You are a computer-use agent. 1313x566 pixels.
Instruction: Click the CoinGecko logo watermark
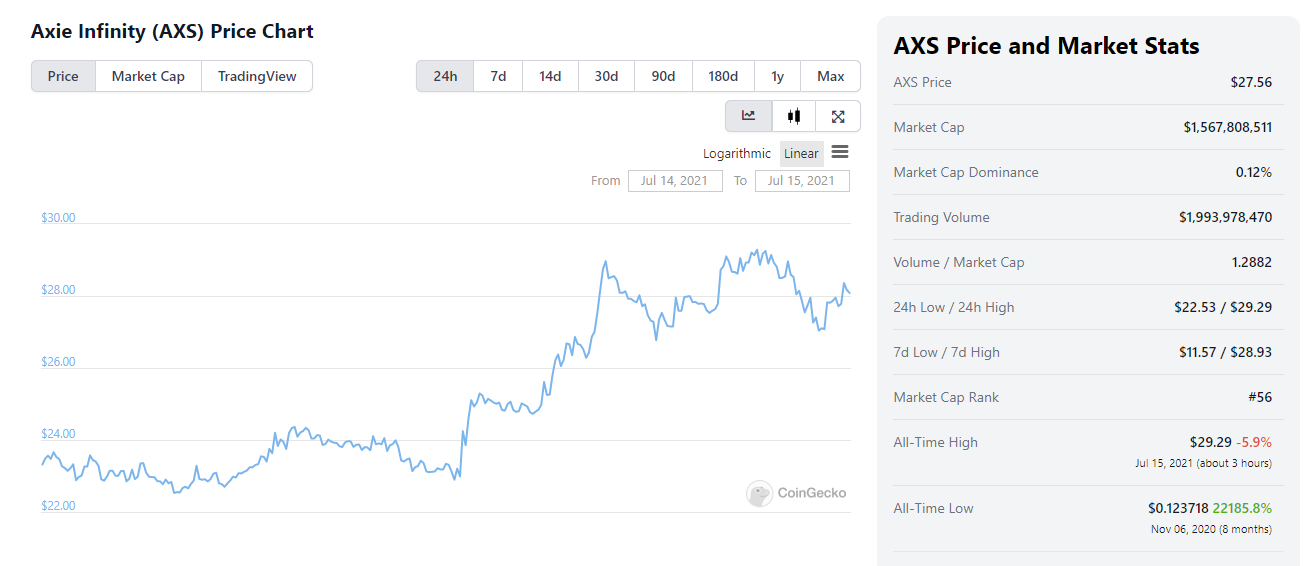click(796, 493)
